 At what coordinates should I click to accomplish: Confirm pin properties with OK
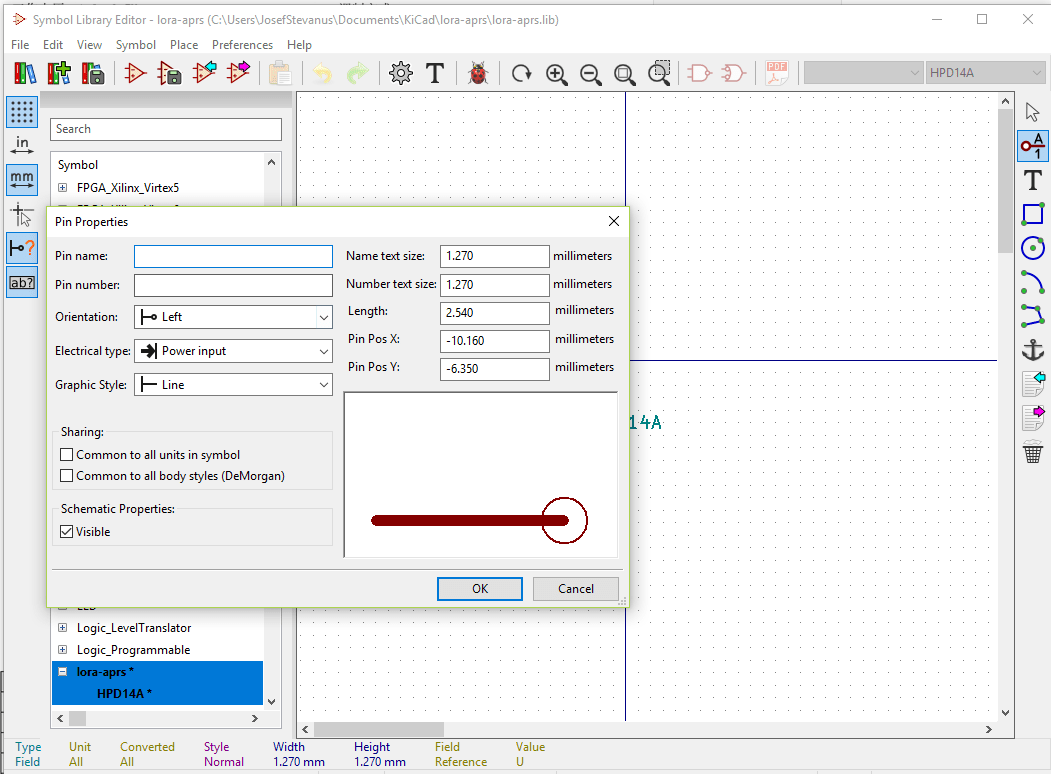[x=479, y=588]
